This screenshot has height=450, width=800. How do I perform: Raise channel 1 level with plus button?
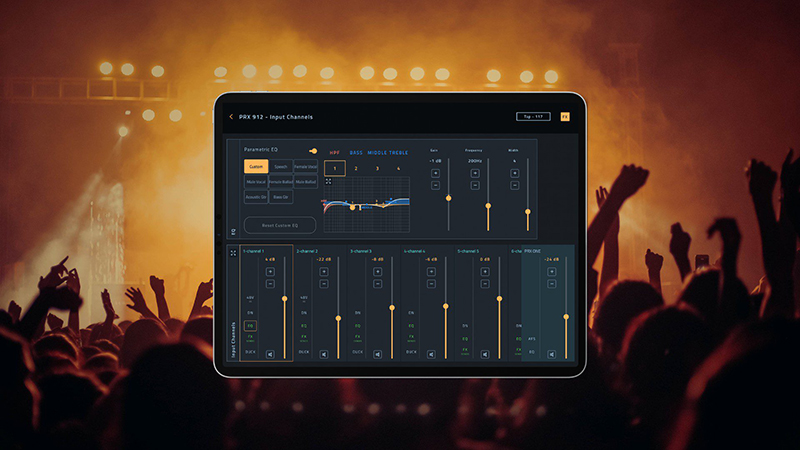(x=270, y=272)
